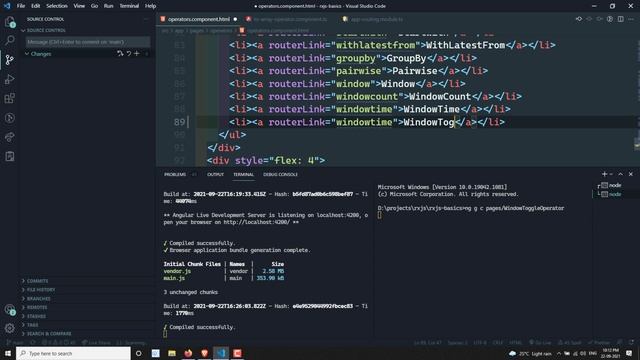Open the Go menu
The height and width of the screenshot is (360, 640).
tap(94, 6)
